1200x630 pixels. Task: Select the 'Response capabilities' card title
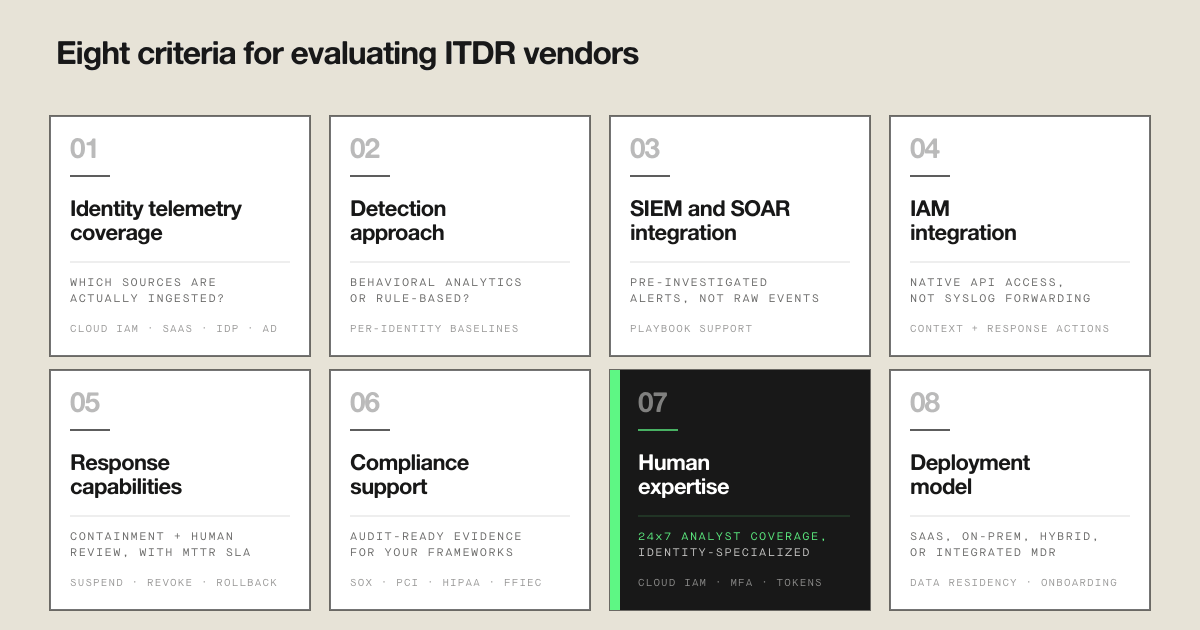(x=126, y=475)
